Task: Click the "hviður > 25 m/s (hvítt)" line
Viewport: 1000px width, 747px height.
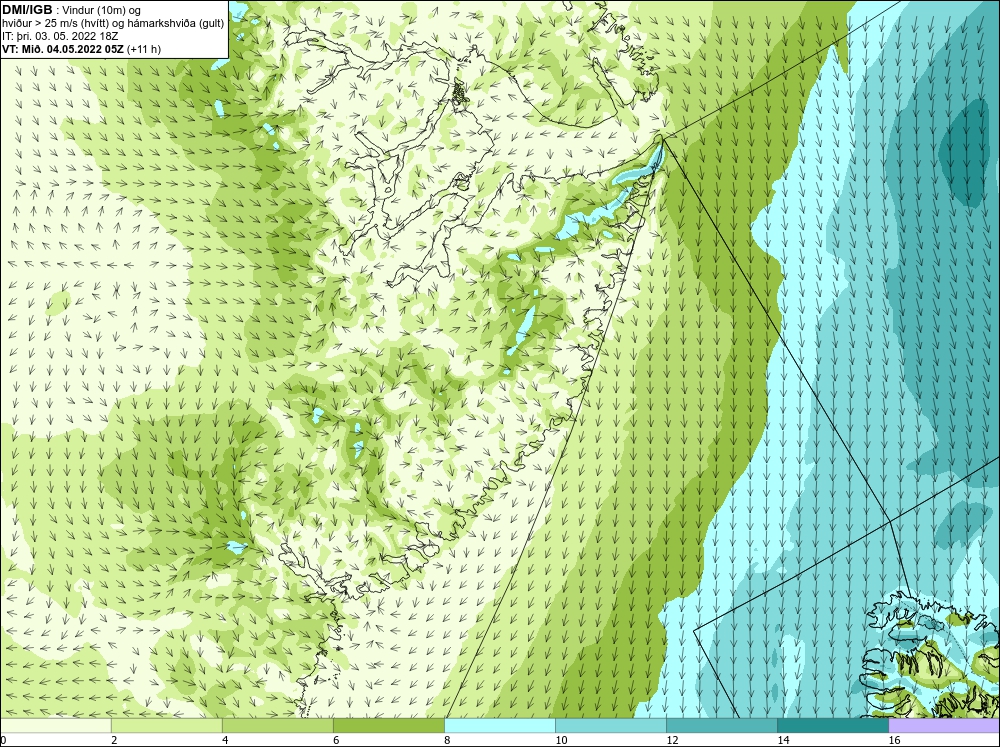Action: coord(55,24)
